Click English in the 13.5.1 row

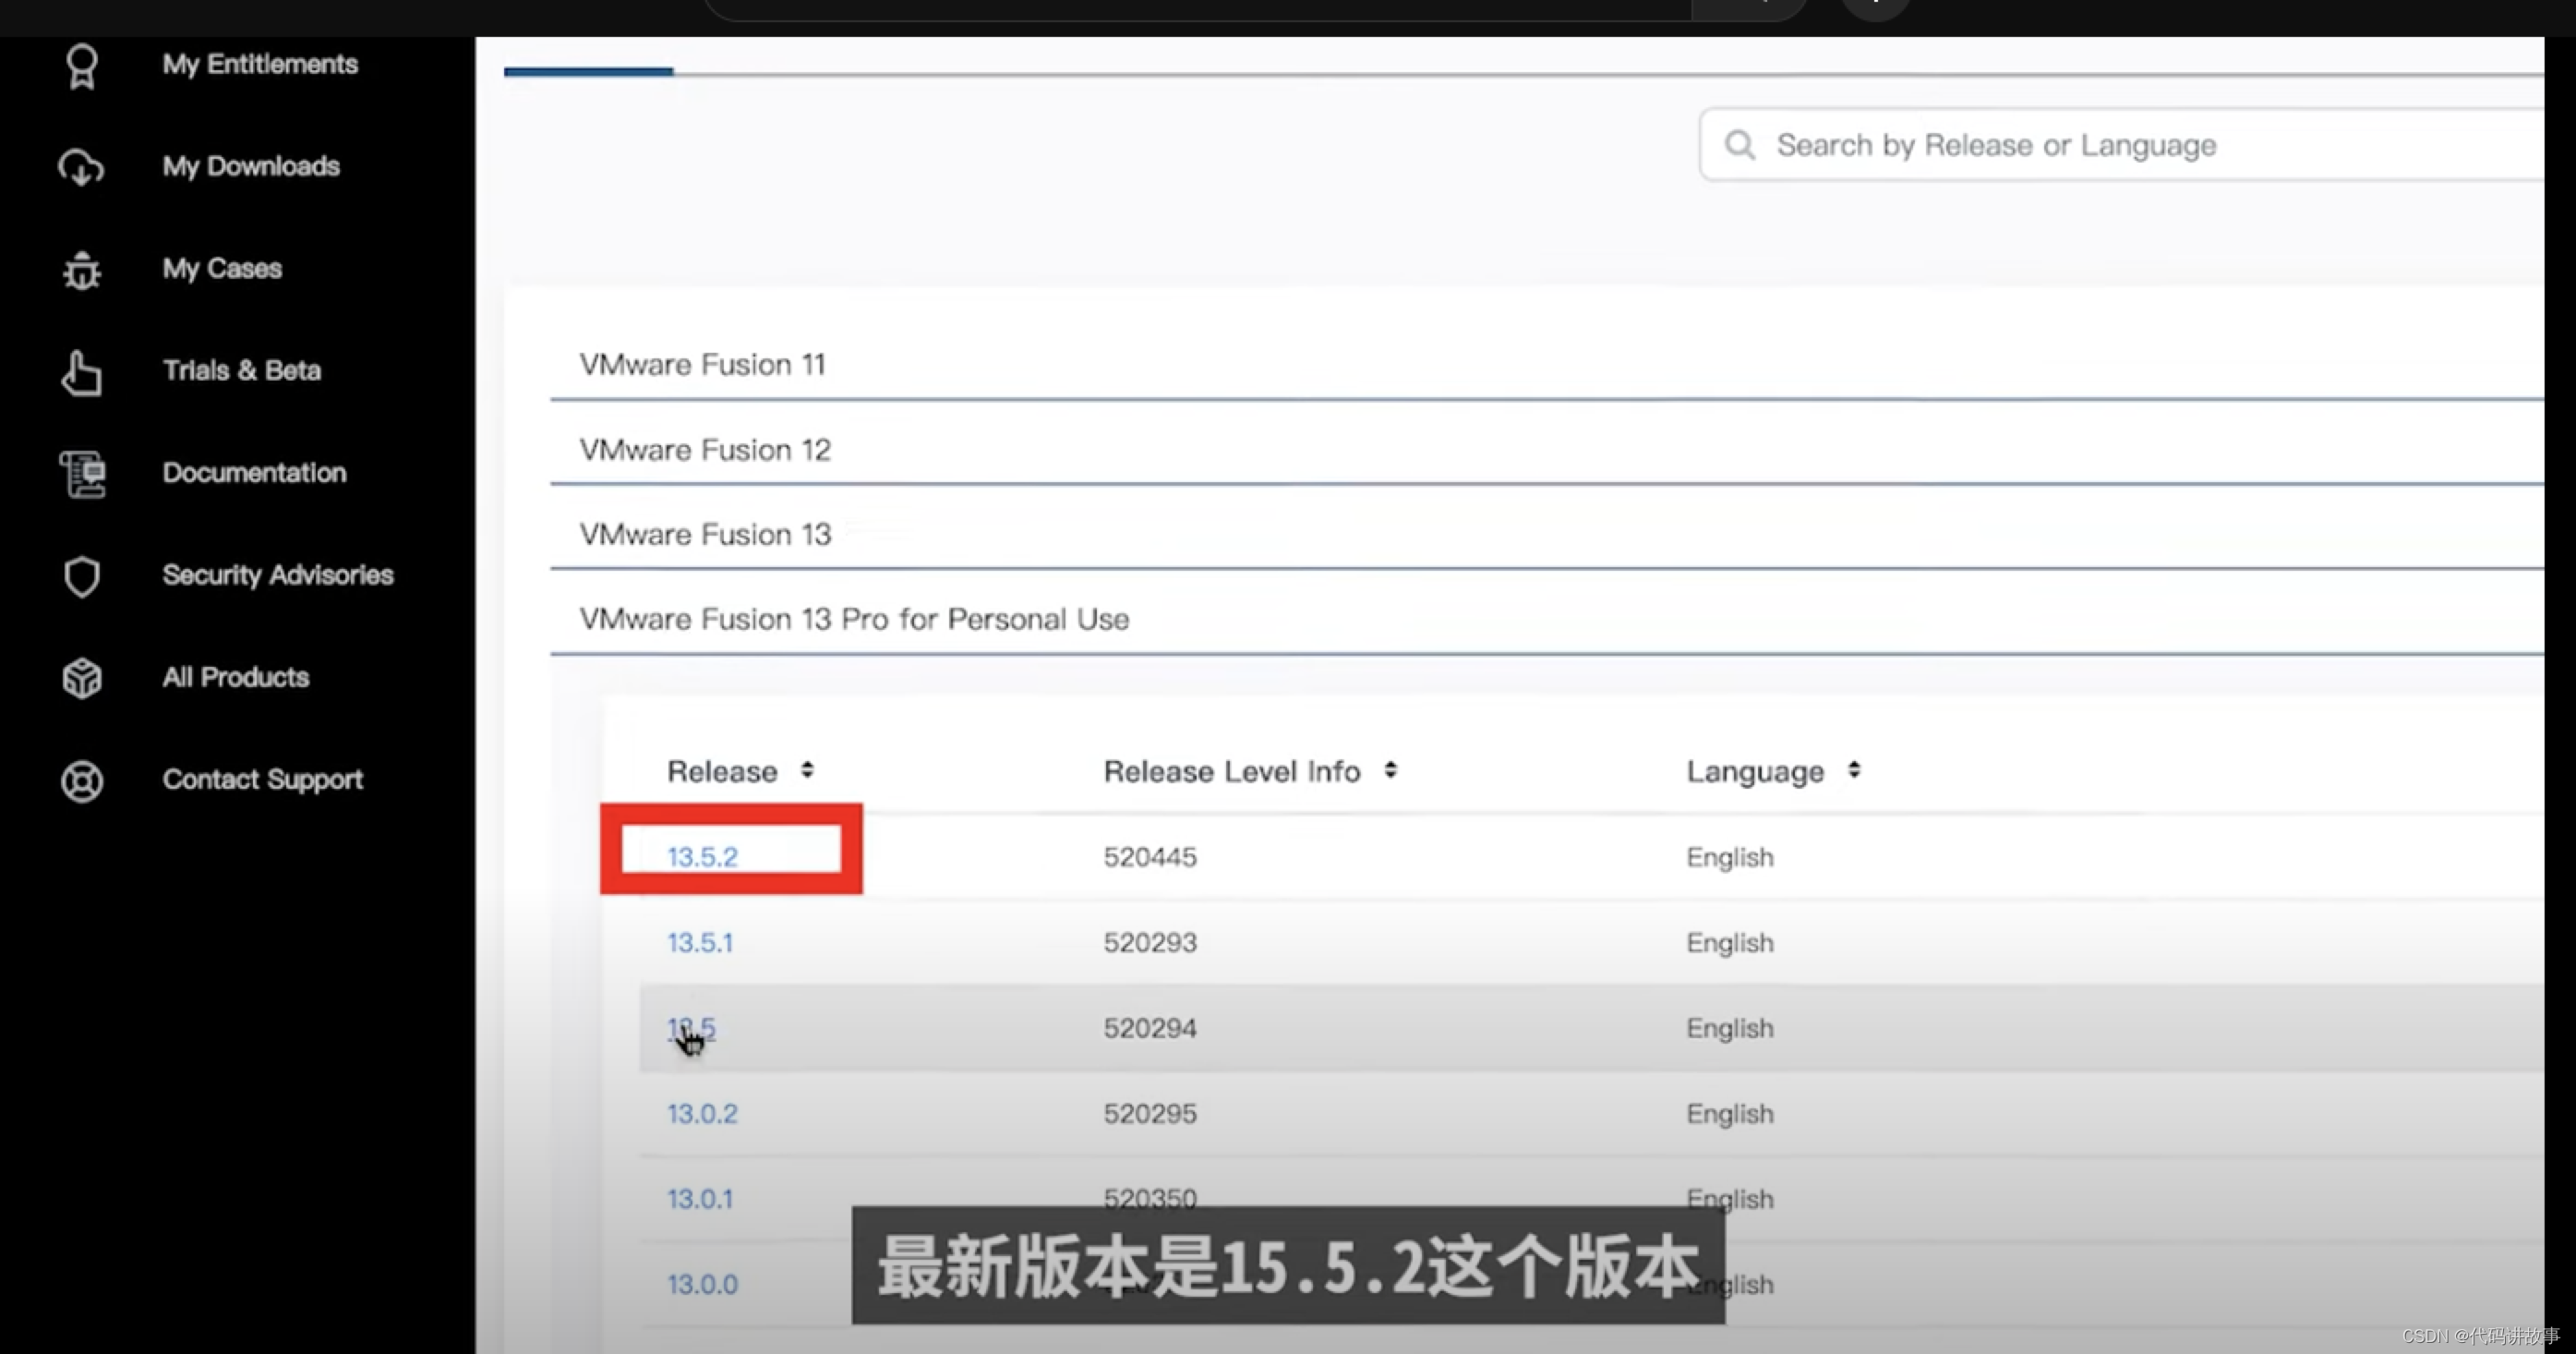pos(1730,943)
